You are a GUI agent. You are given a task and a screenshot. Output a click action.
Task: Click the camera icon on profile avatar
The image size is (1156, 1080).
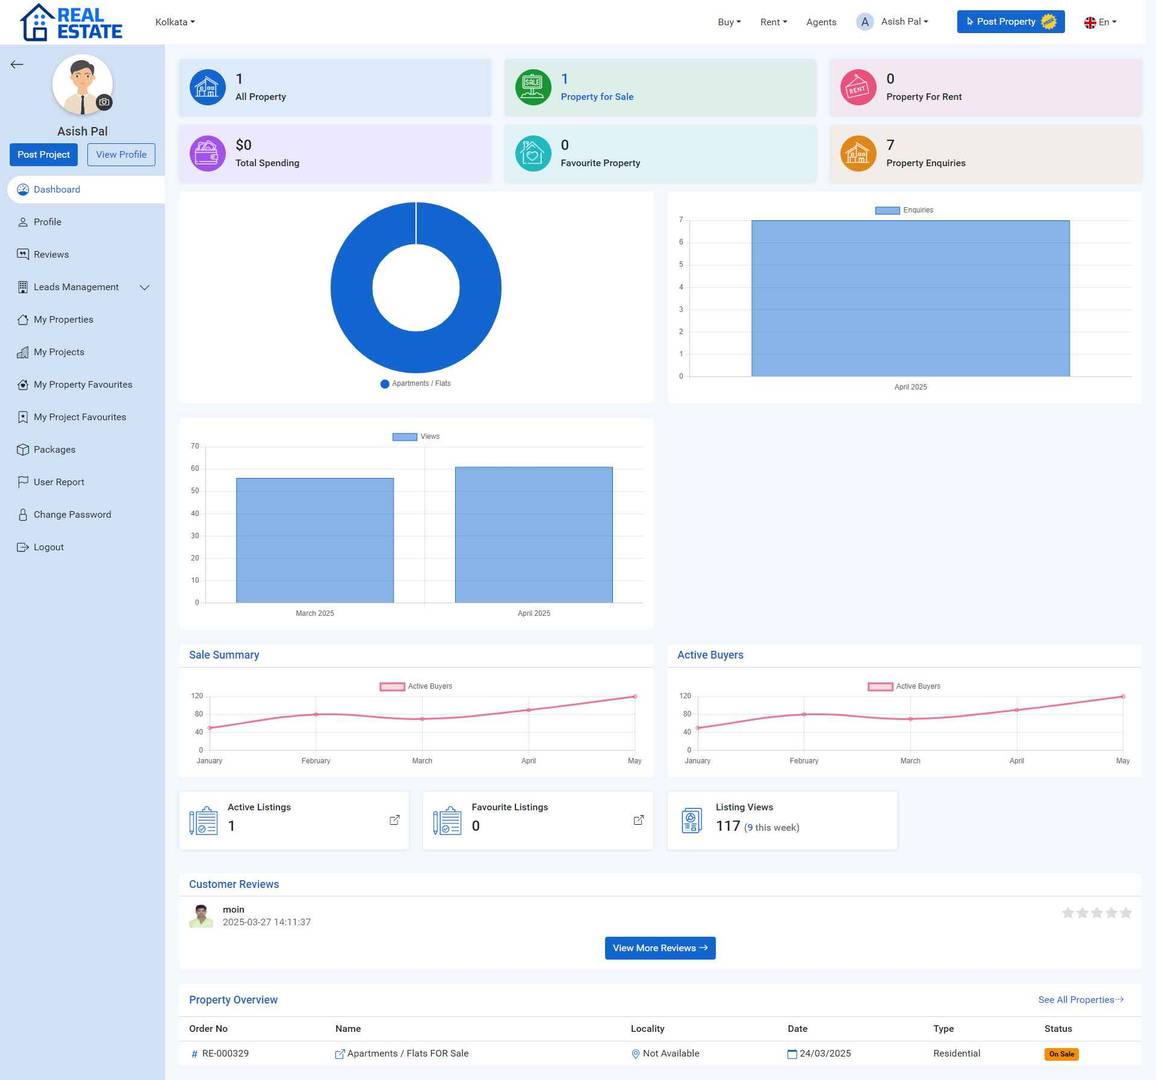click(x=104, y=102)
